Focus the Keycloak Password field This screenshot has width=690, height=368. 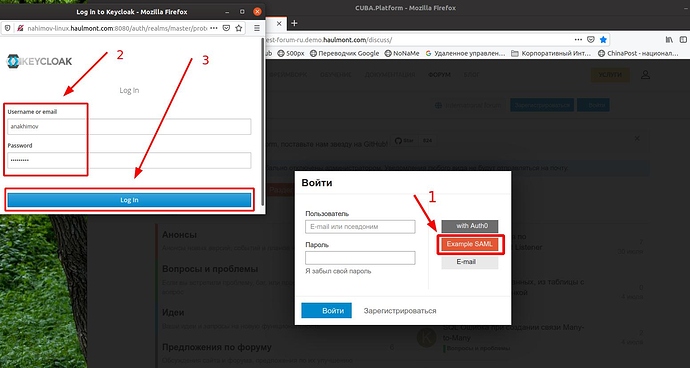tap(129, 161)
